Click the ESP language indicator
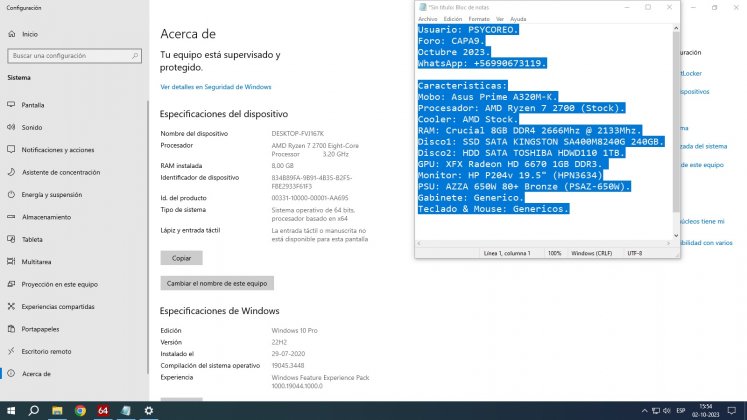 coord(681,410)
